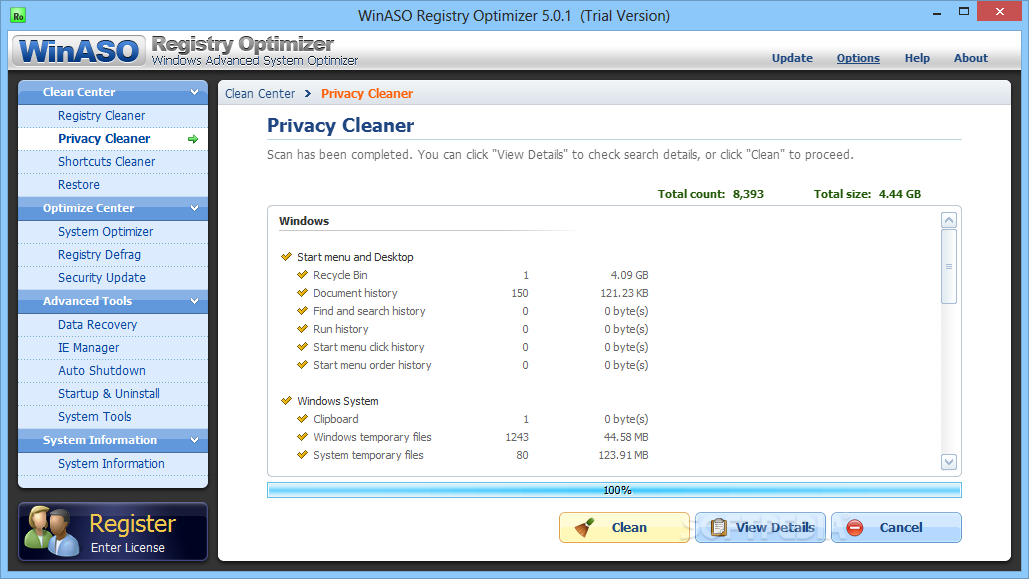Select Privacy Cleaner in sidebar

(113, 139)
